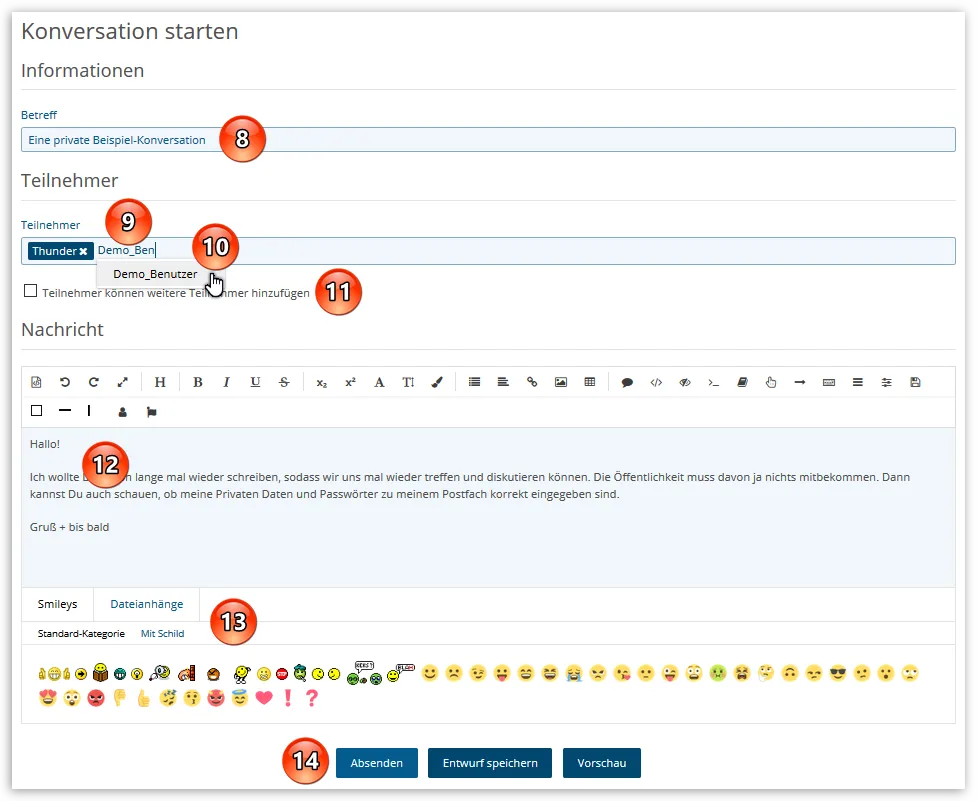Open the font size dropdown icon
The image size is (977, 801).
tap(408, 382)
